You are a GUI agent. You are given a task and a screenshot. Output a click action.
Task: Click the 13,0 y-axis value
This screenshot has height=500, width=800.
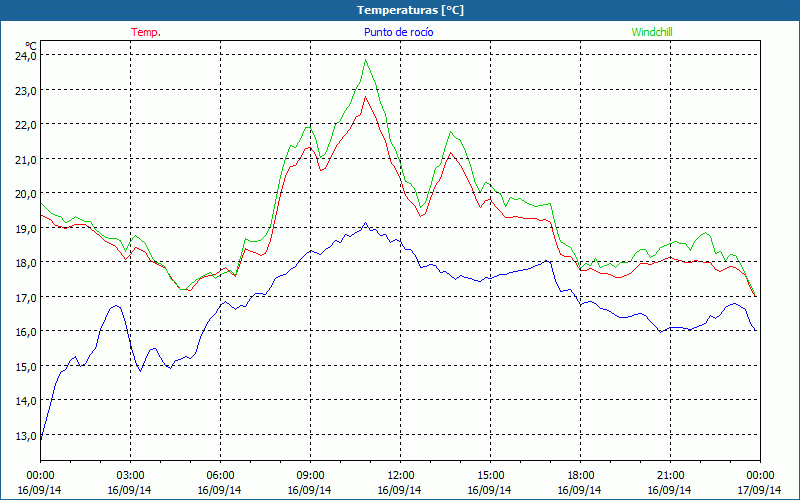[x=26, y=435]
